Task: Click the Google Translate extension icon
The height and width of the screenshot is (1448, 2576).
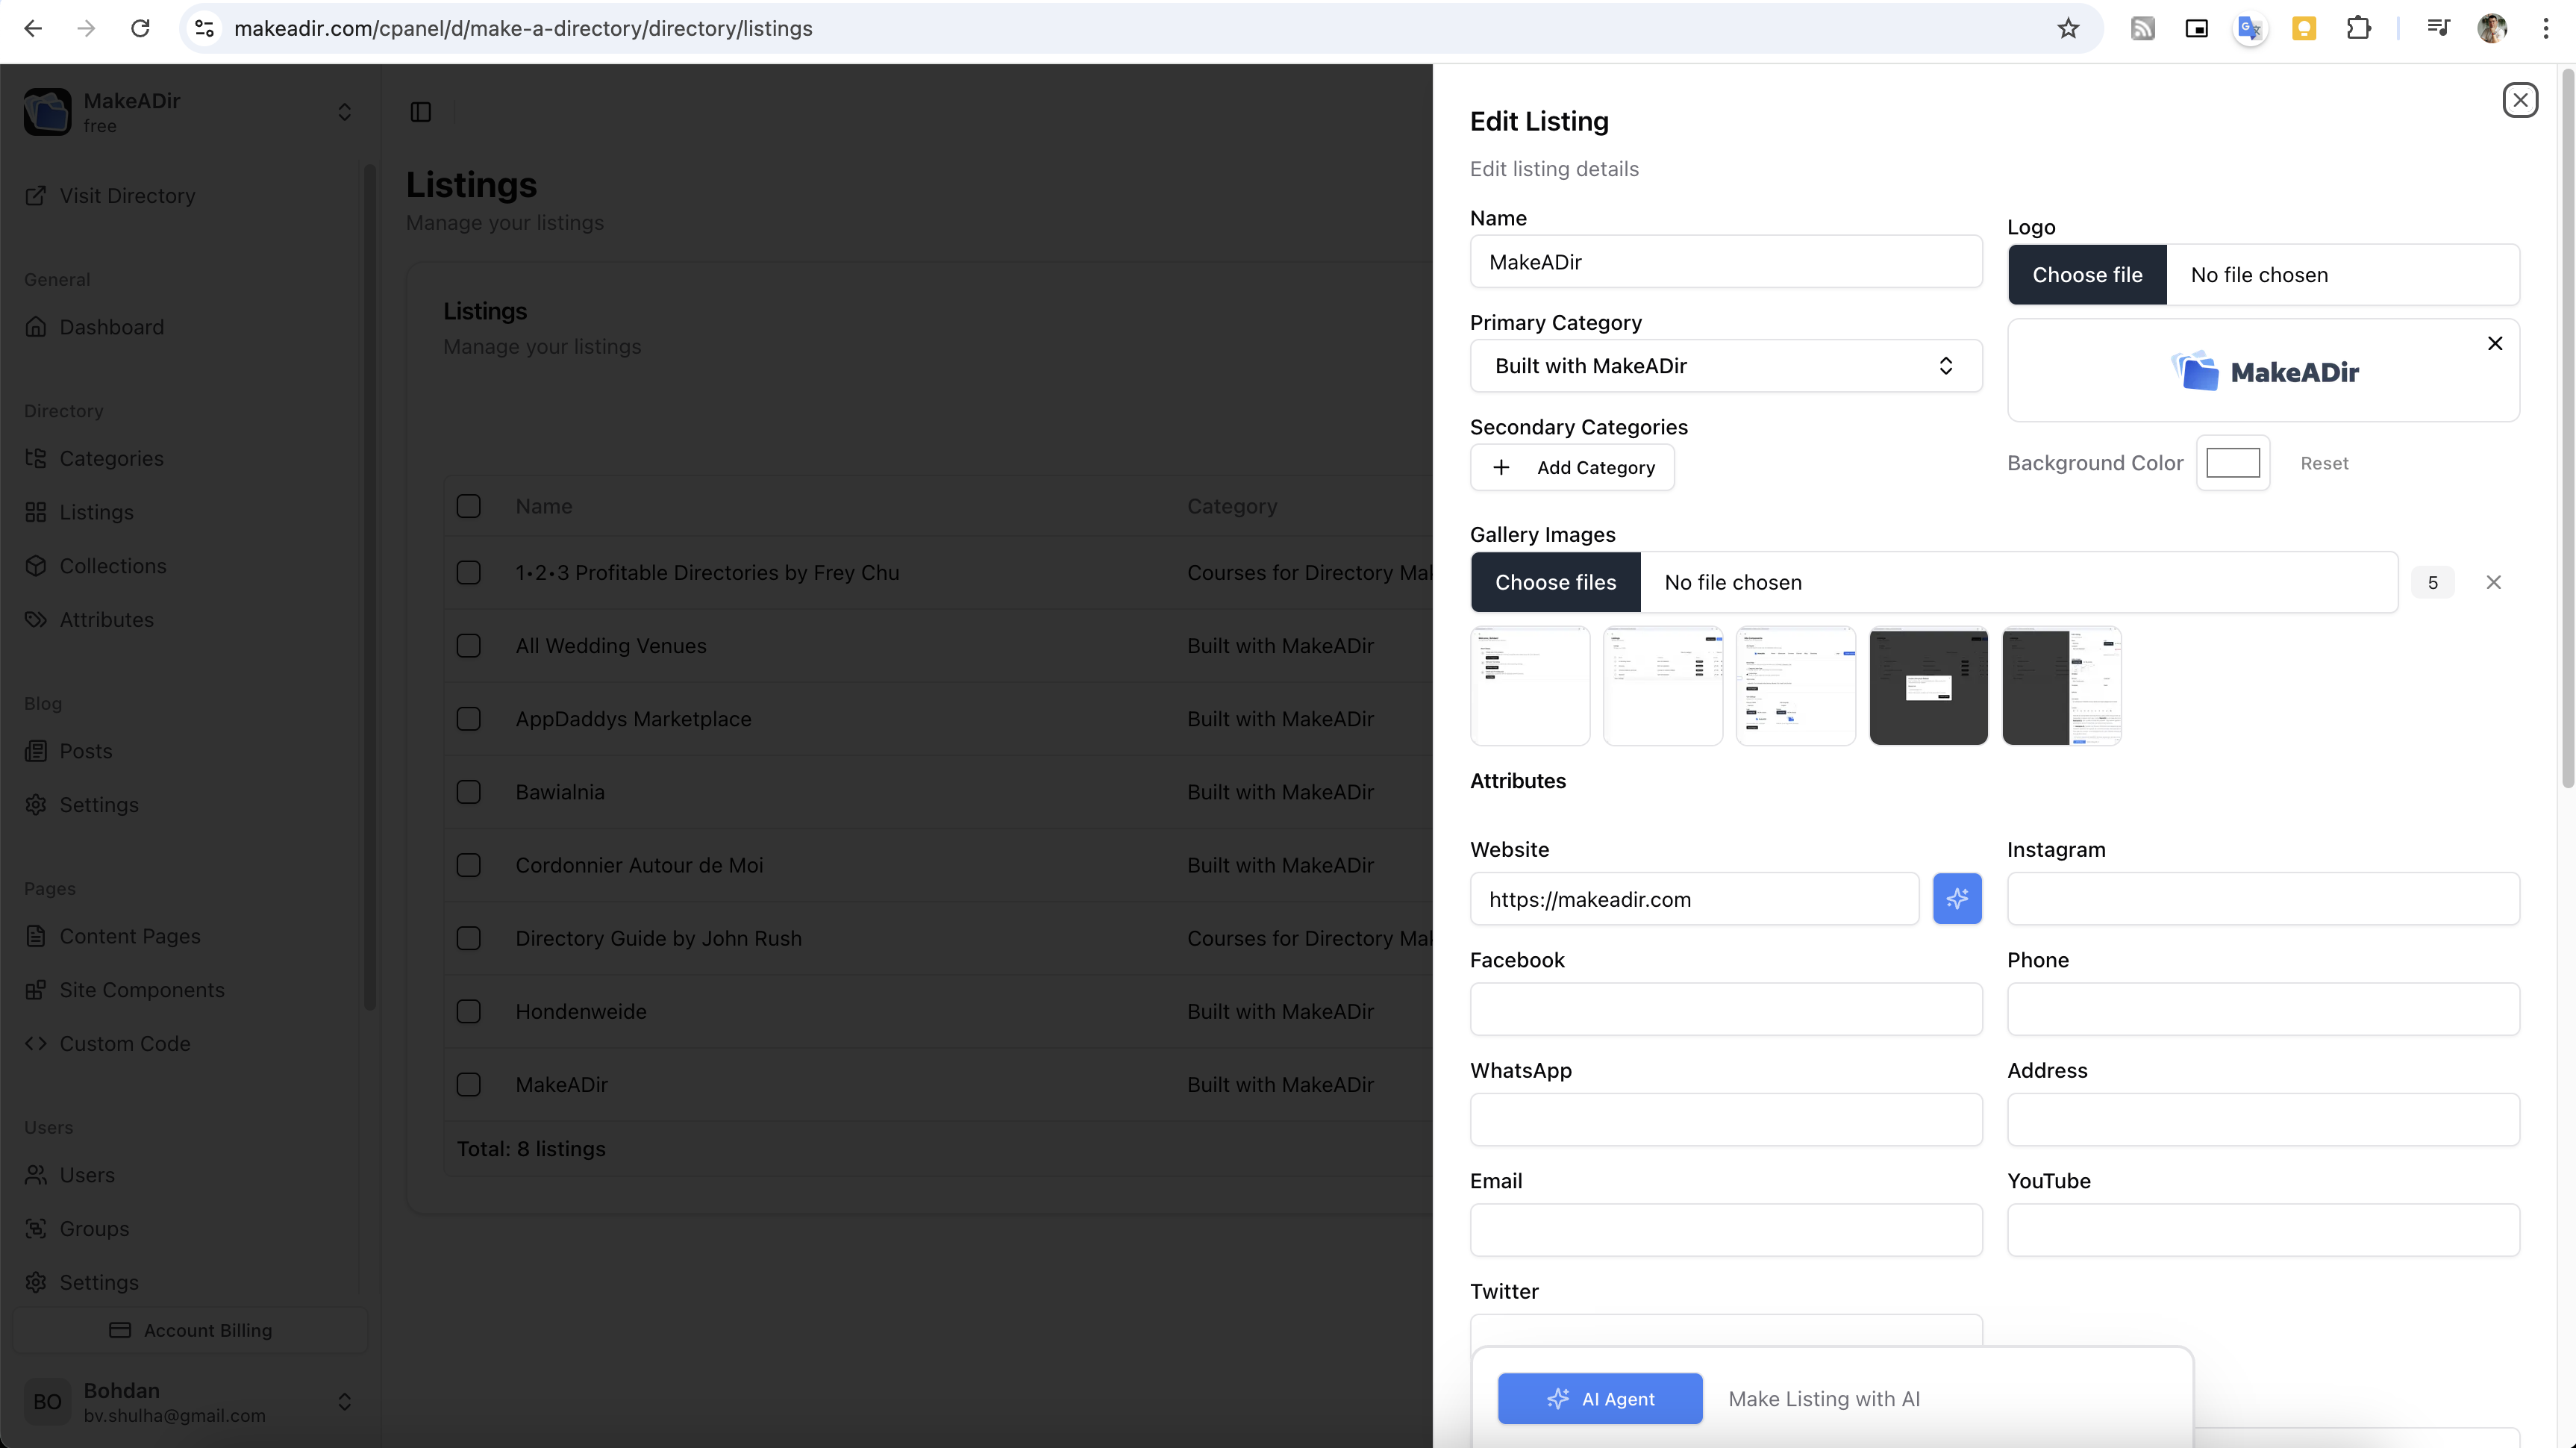Action: point(2249,28)
